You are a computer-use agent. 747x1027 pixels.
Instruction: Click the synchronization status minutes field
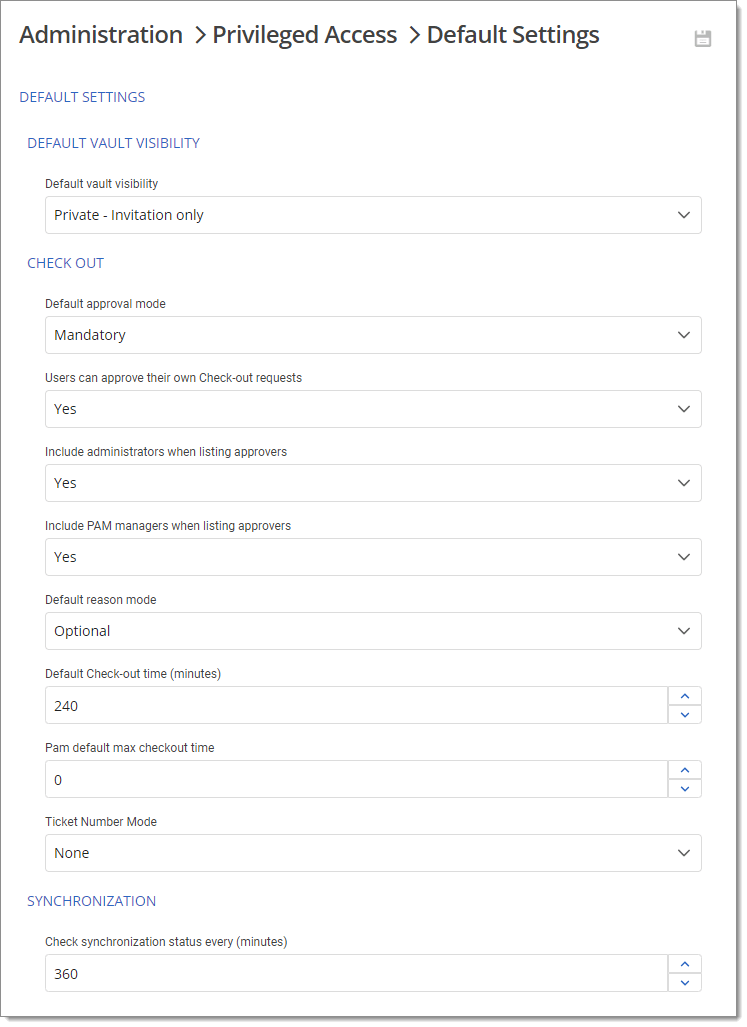[x=356, y=973]
